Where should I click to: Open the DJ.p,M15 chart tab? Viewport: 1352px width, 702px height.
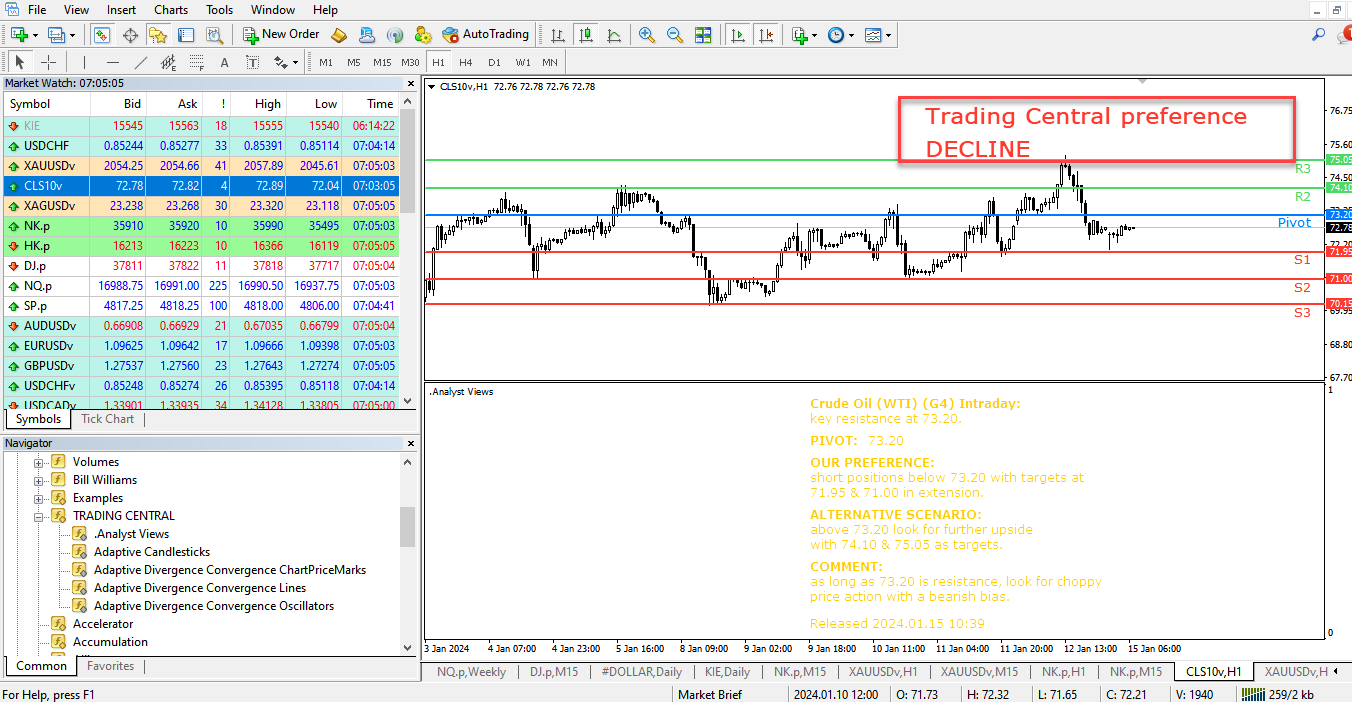[554, 672]
